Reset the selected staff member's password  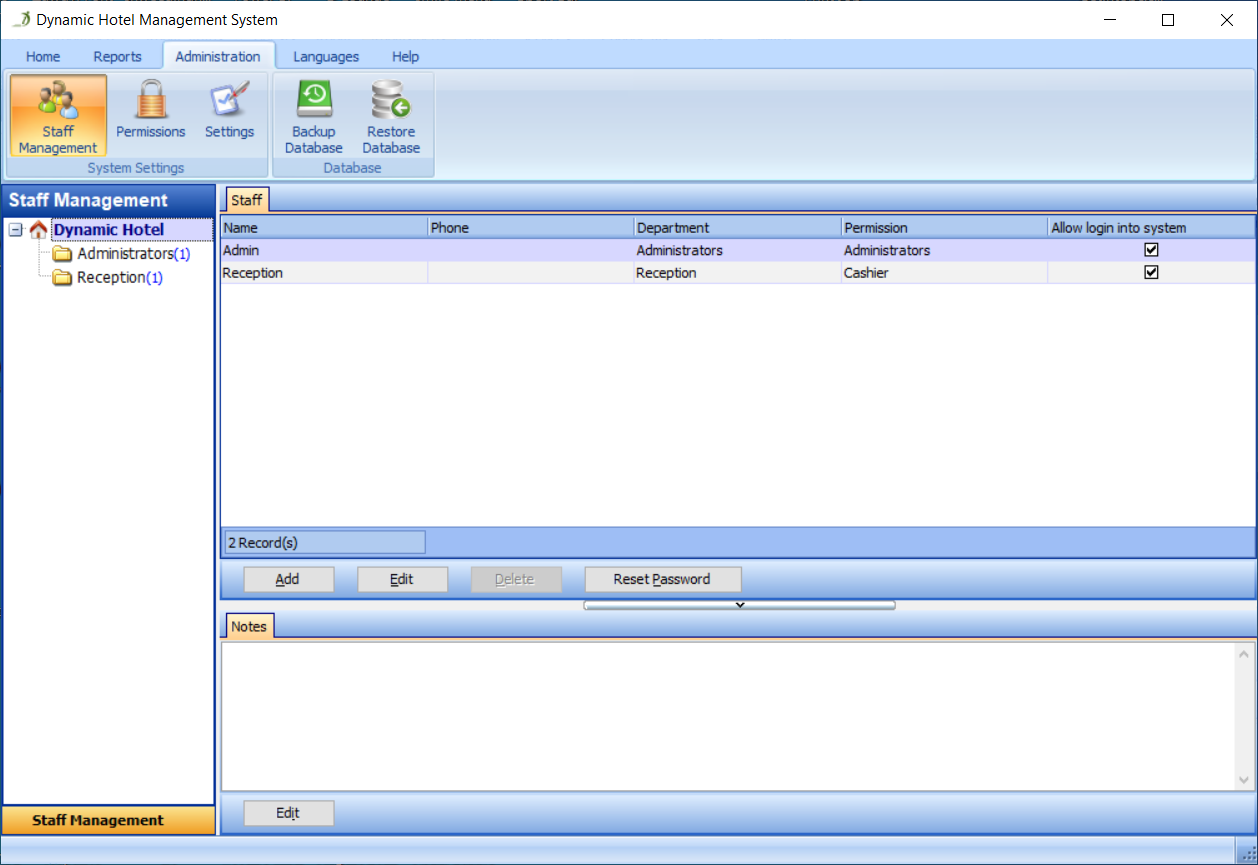coord(662,579)
